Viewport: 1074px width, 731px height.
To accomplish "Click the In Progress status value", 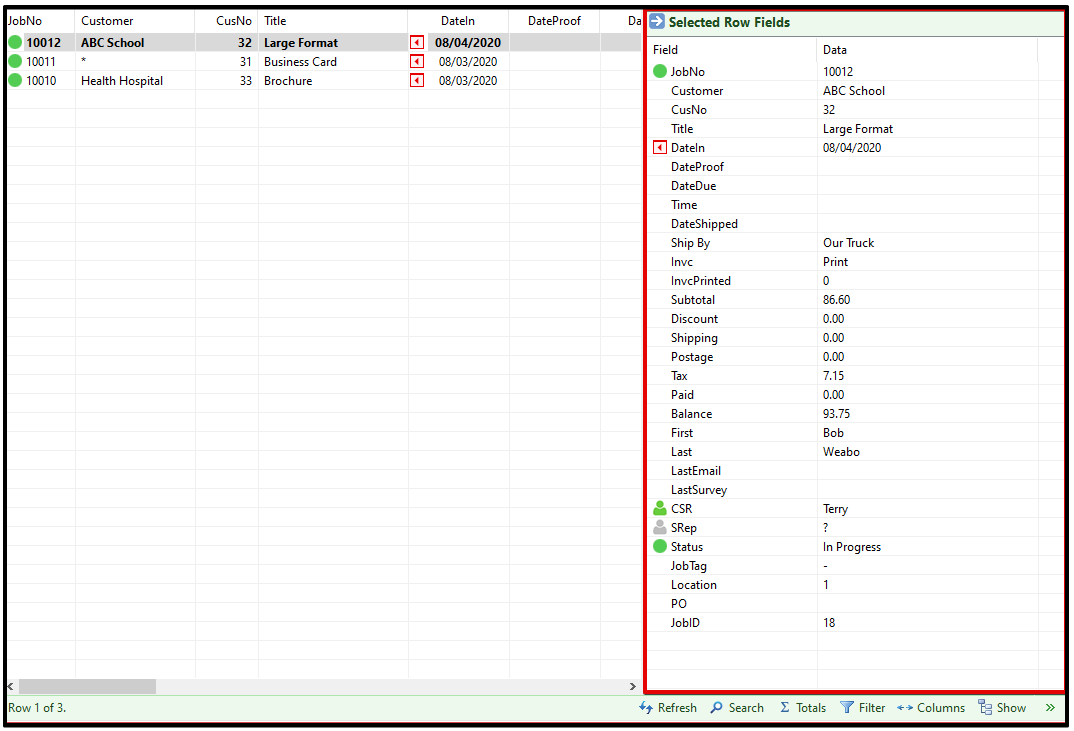I will tap(851, 547).
